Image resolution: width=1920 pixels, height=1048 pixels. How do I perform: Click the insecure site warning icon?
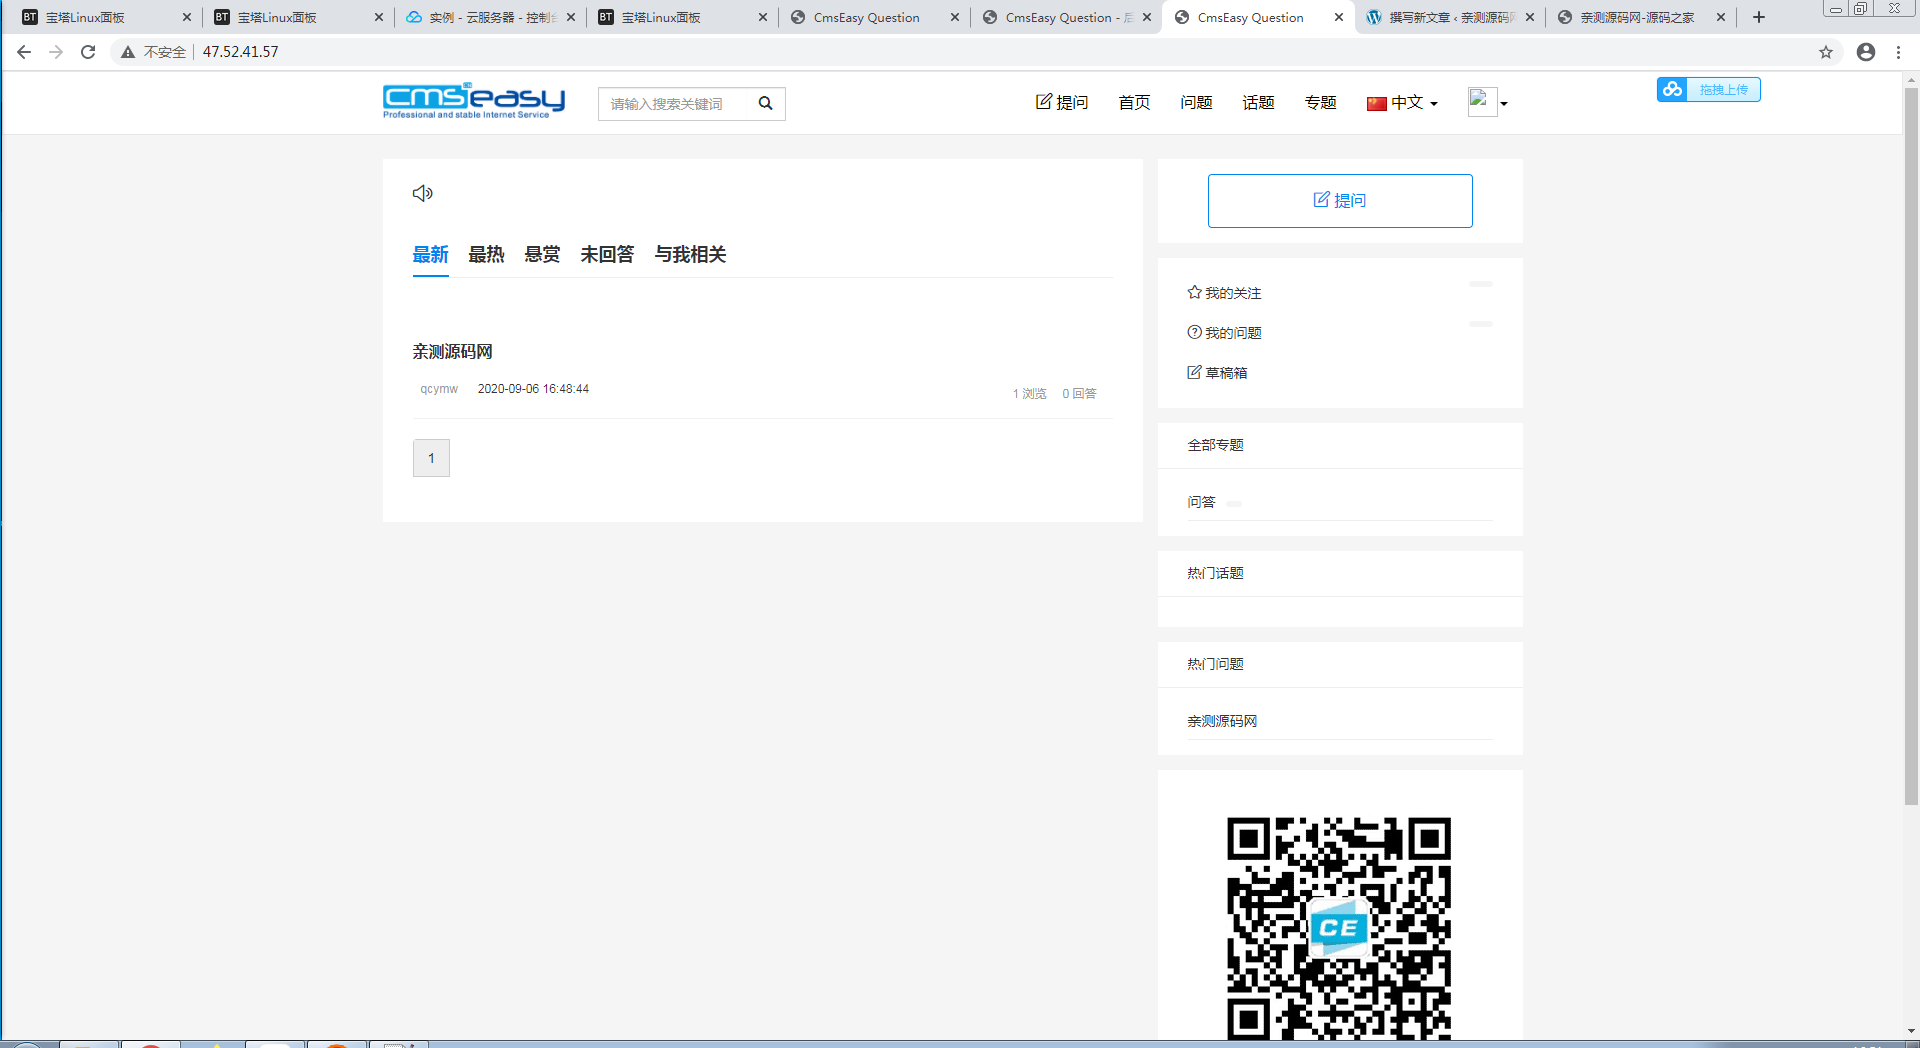(128, 52)
